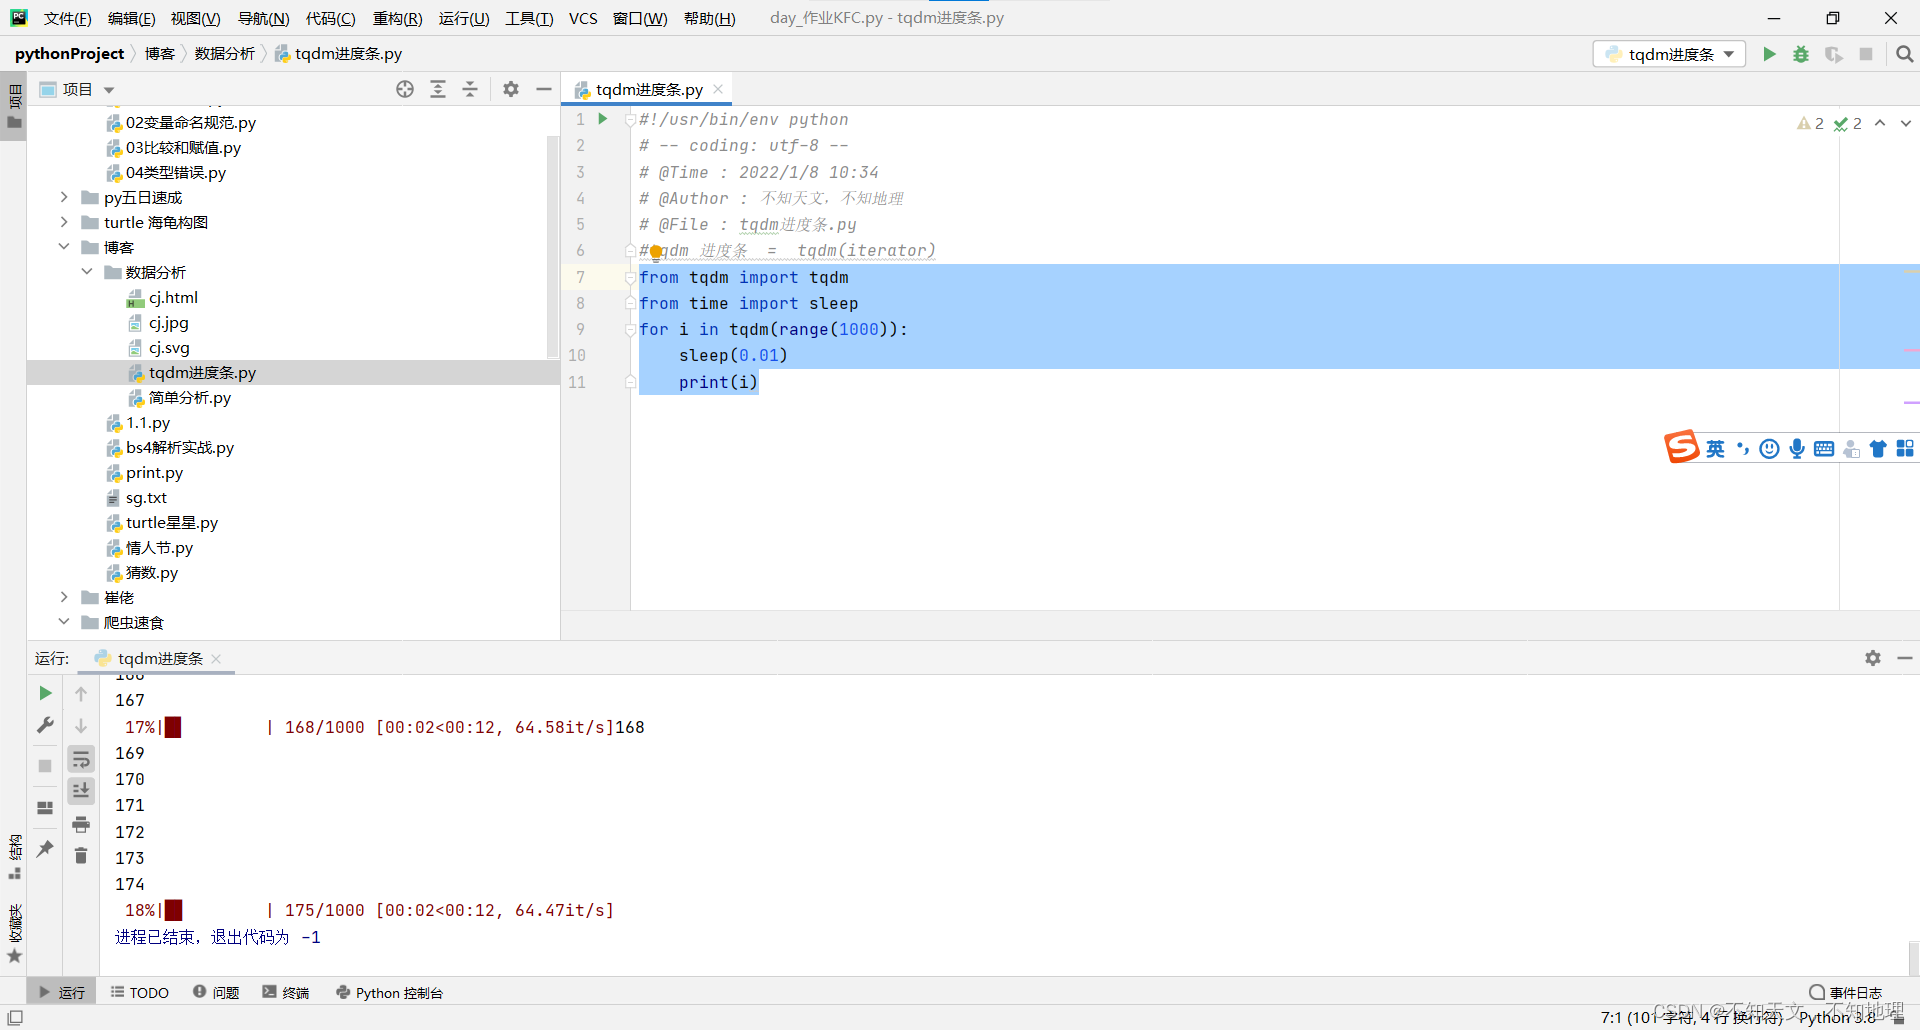The image size is (1920, 1030).
Task: Toggle scroll to end in console
Action: 81,791
